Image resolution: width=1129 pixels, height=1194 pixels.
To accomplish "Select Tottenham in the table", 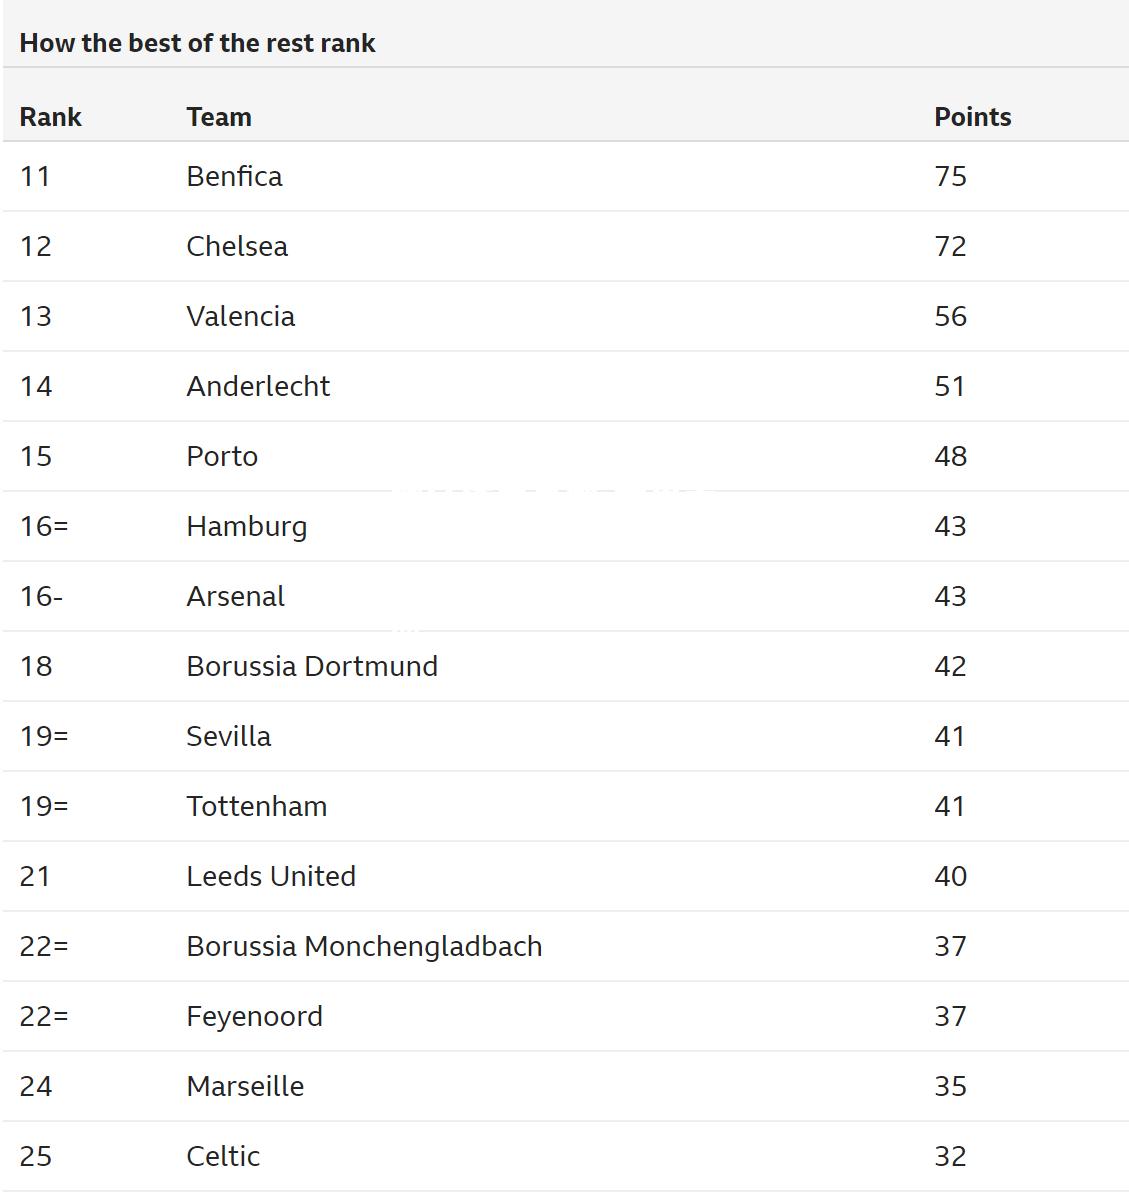I will pos(257,806).
